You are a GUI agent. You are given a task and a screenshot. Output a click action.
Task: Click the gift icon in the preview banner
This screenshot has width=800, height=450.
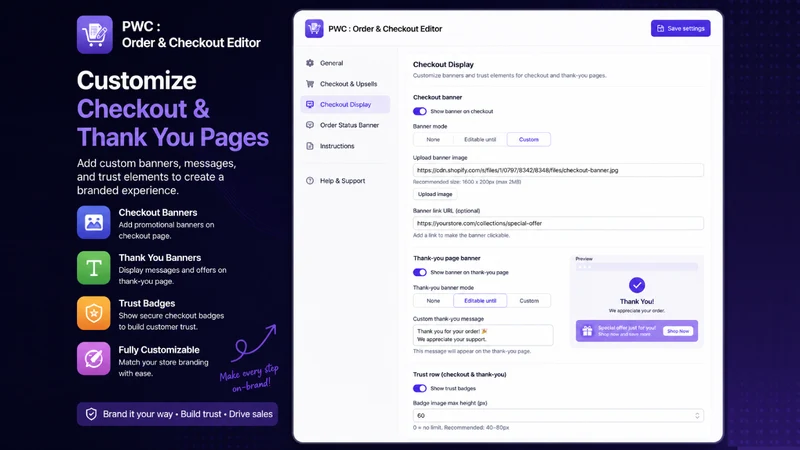587,331
